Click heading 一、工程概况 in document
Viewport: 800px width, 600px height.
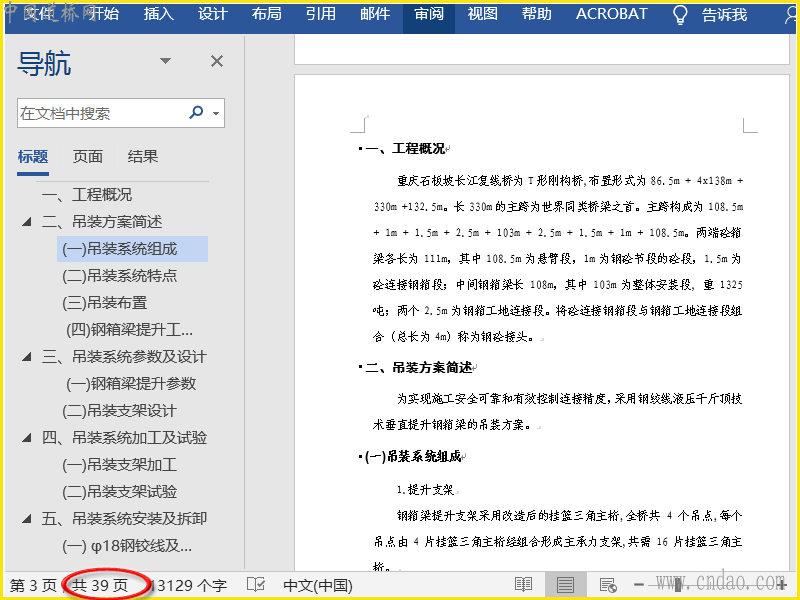pos(405,148)
